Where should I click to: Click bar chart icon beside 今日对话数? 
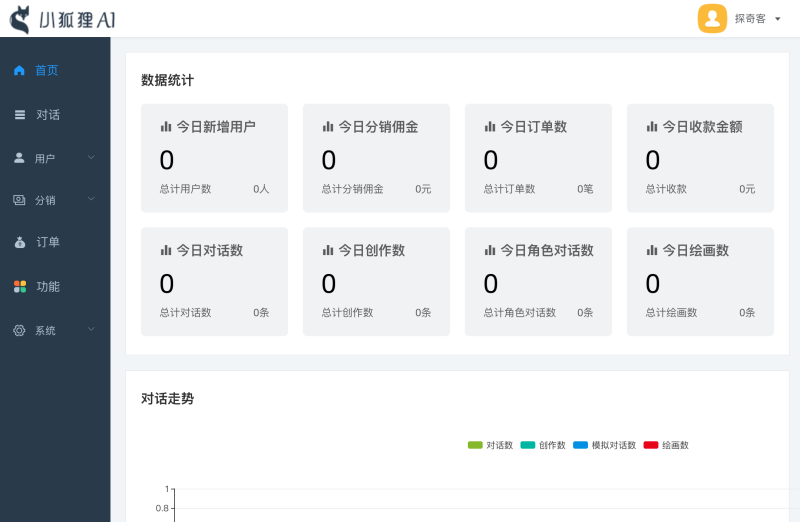pos(166,250)
